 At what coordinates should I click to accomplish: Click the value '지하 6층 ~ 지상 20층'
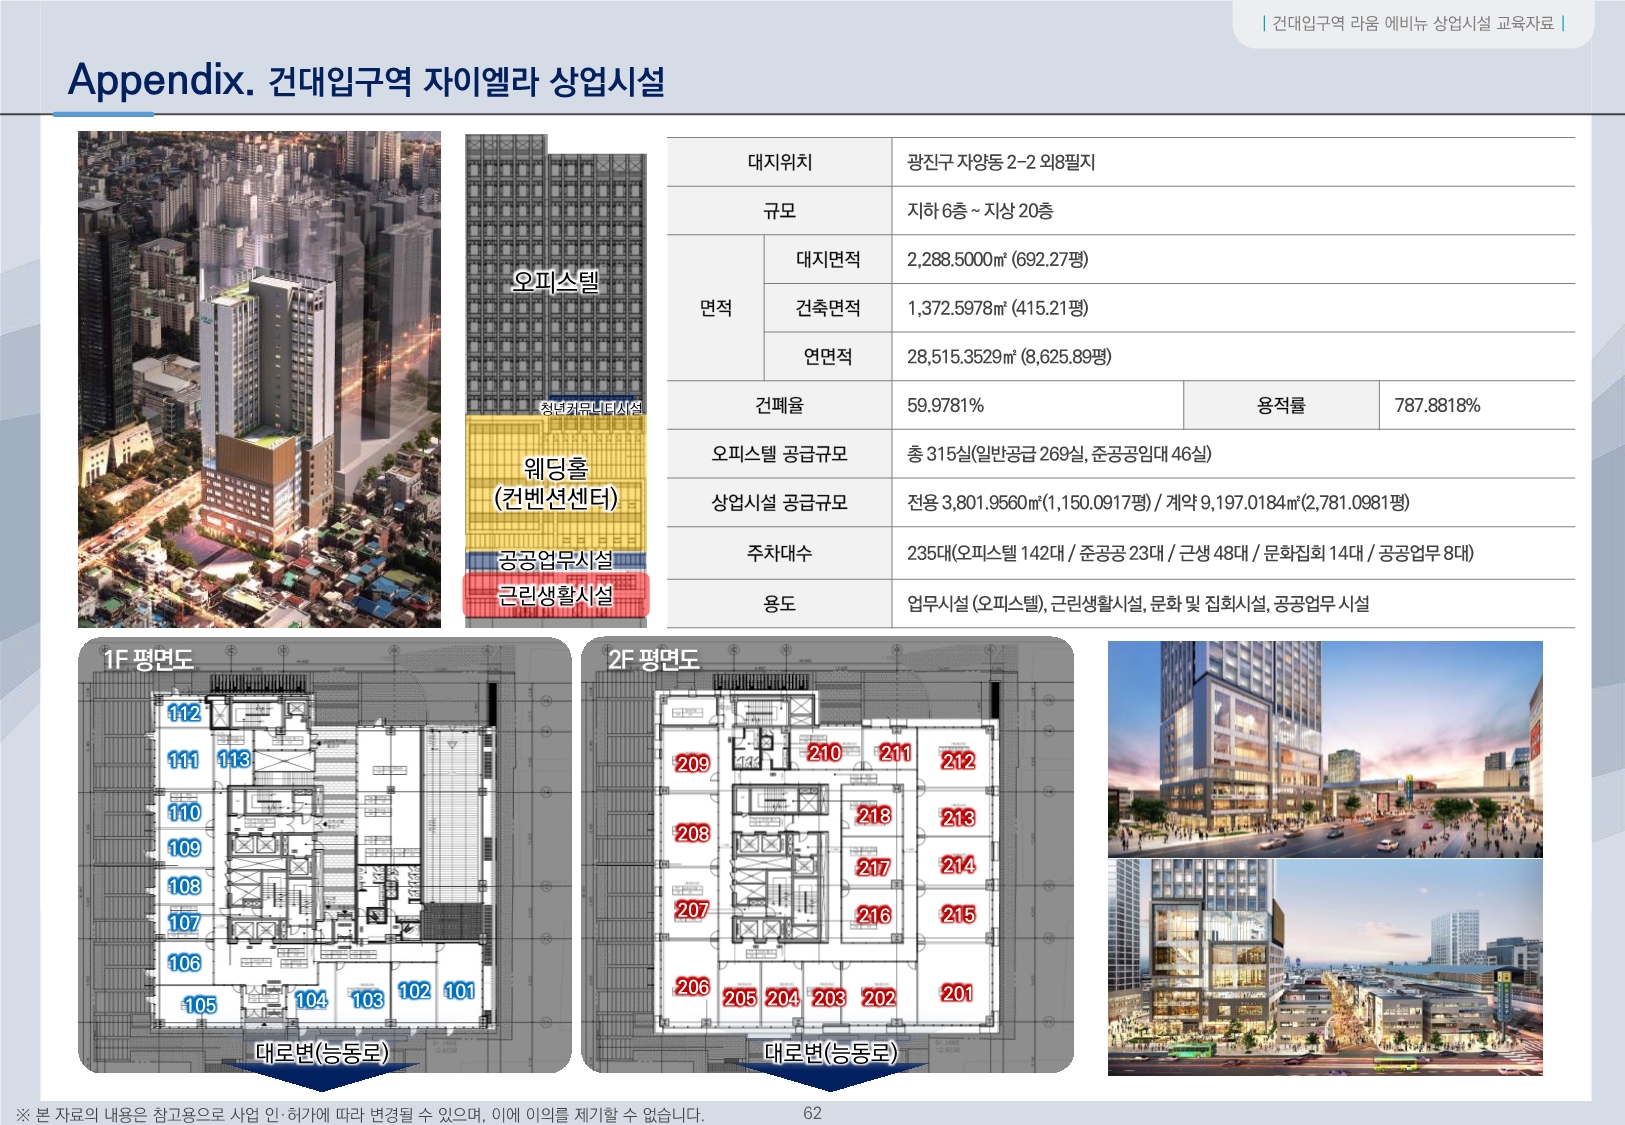tap(980, 211)
